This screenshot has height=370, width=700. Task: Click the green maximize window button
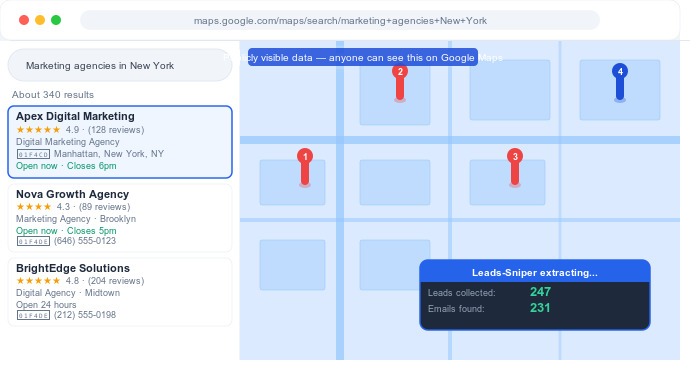(x=56, y=20)
